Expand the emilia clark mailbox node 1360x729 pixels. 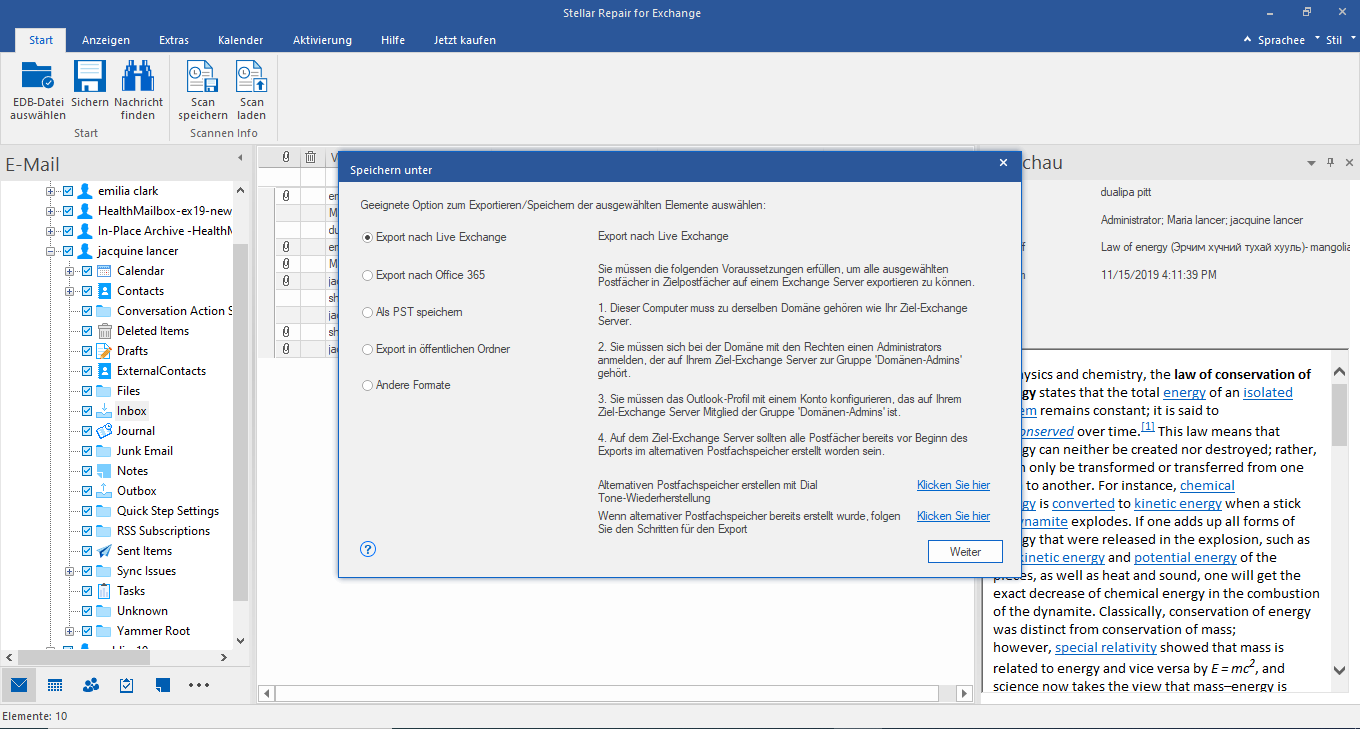(50, 191)
